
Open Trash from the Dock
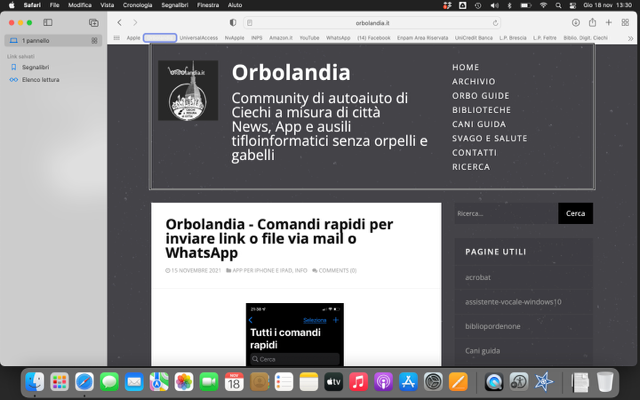pyautogui.click(x=605, y=382)
